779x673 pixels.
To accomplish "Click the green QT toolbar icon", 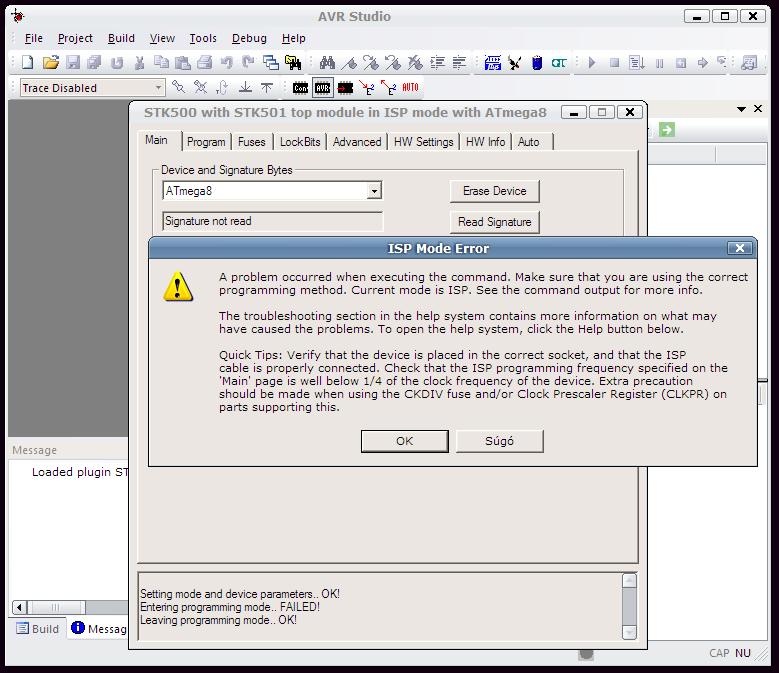I will point(559,63).
